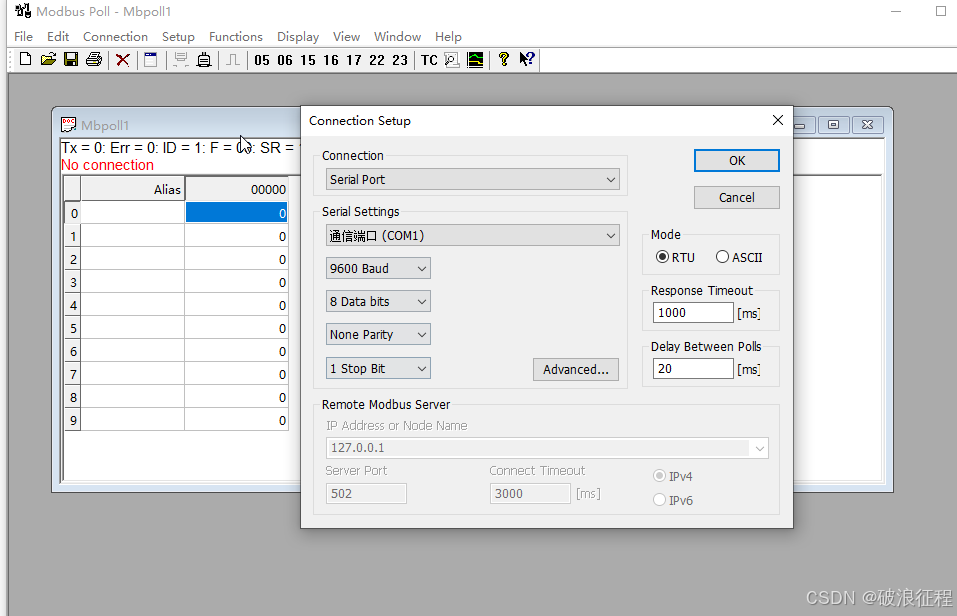This screenshot has height=616, width=957.
Task: Click the TC test center button
Action: (429, 60)
